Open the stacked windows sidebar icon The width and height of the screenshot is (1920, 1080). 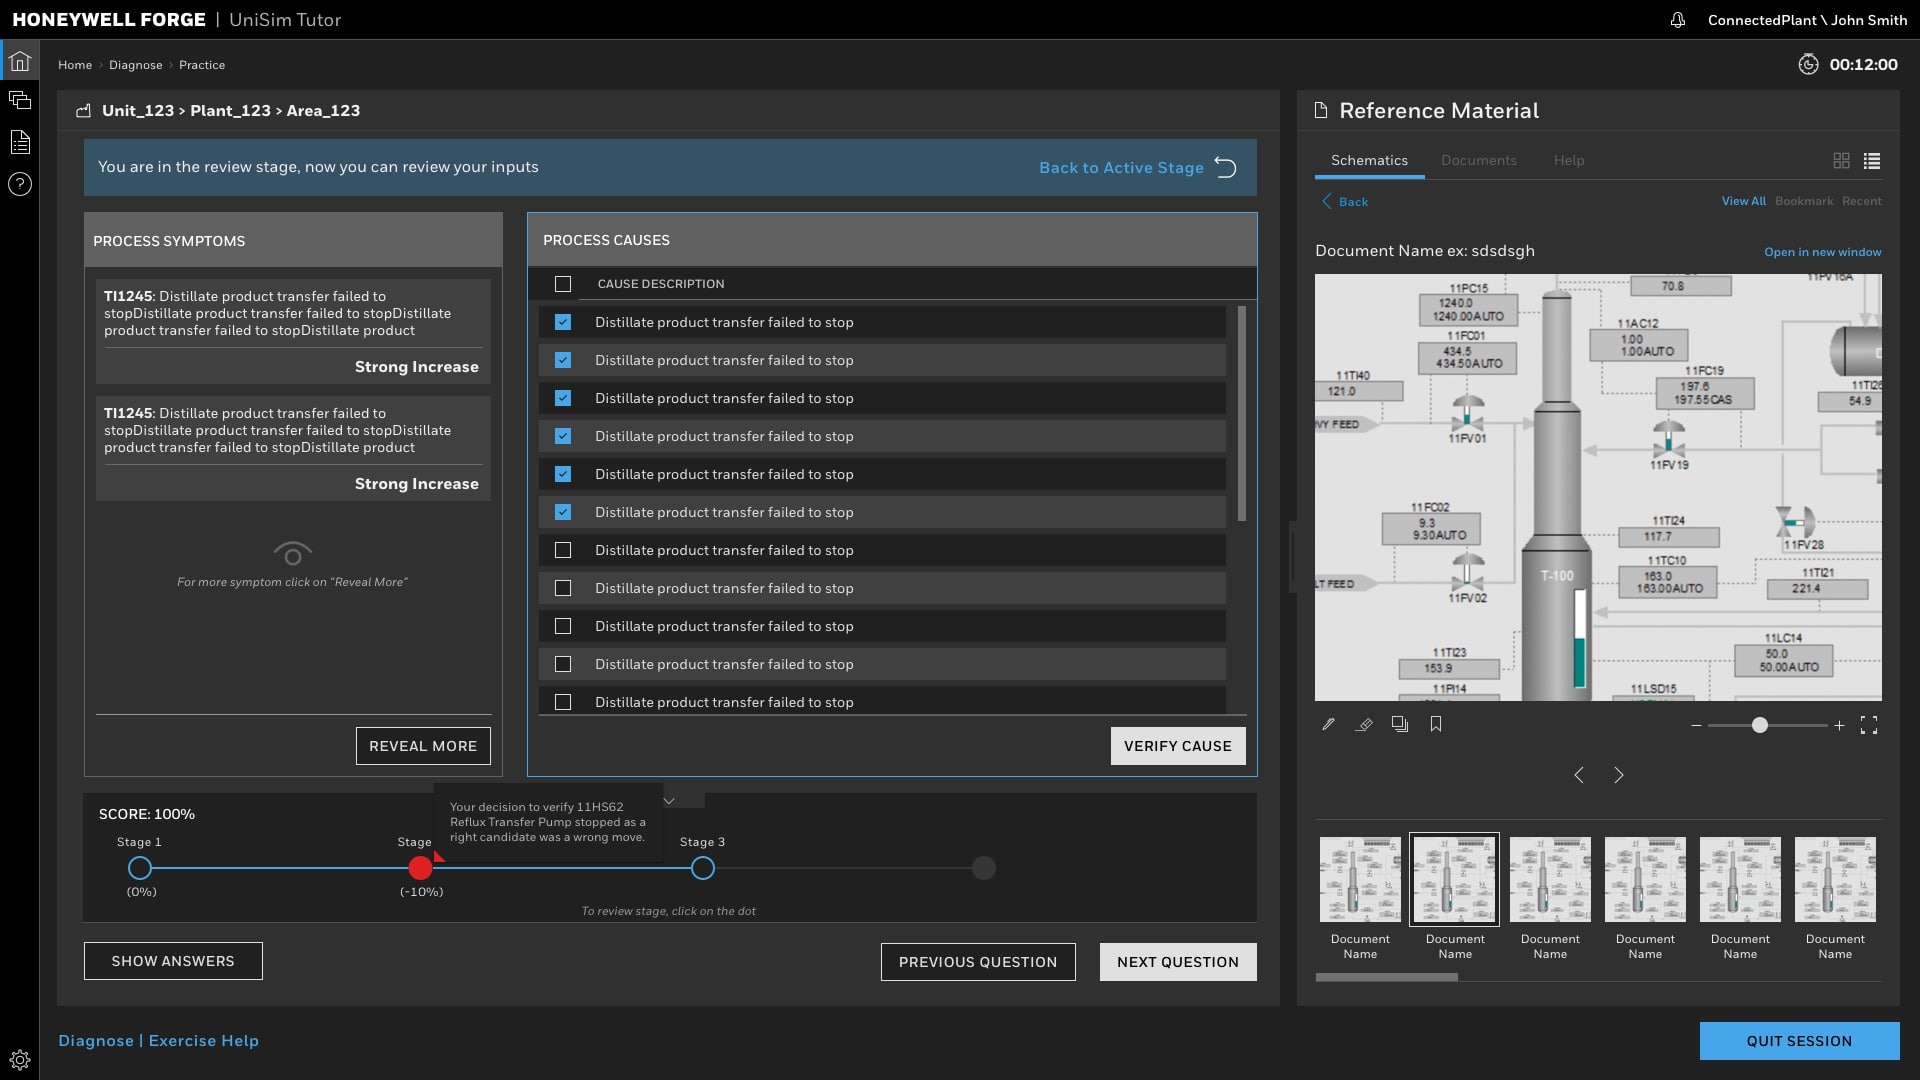[20, 100]
